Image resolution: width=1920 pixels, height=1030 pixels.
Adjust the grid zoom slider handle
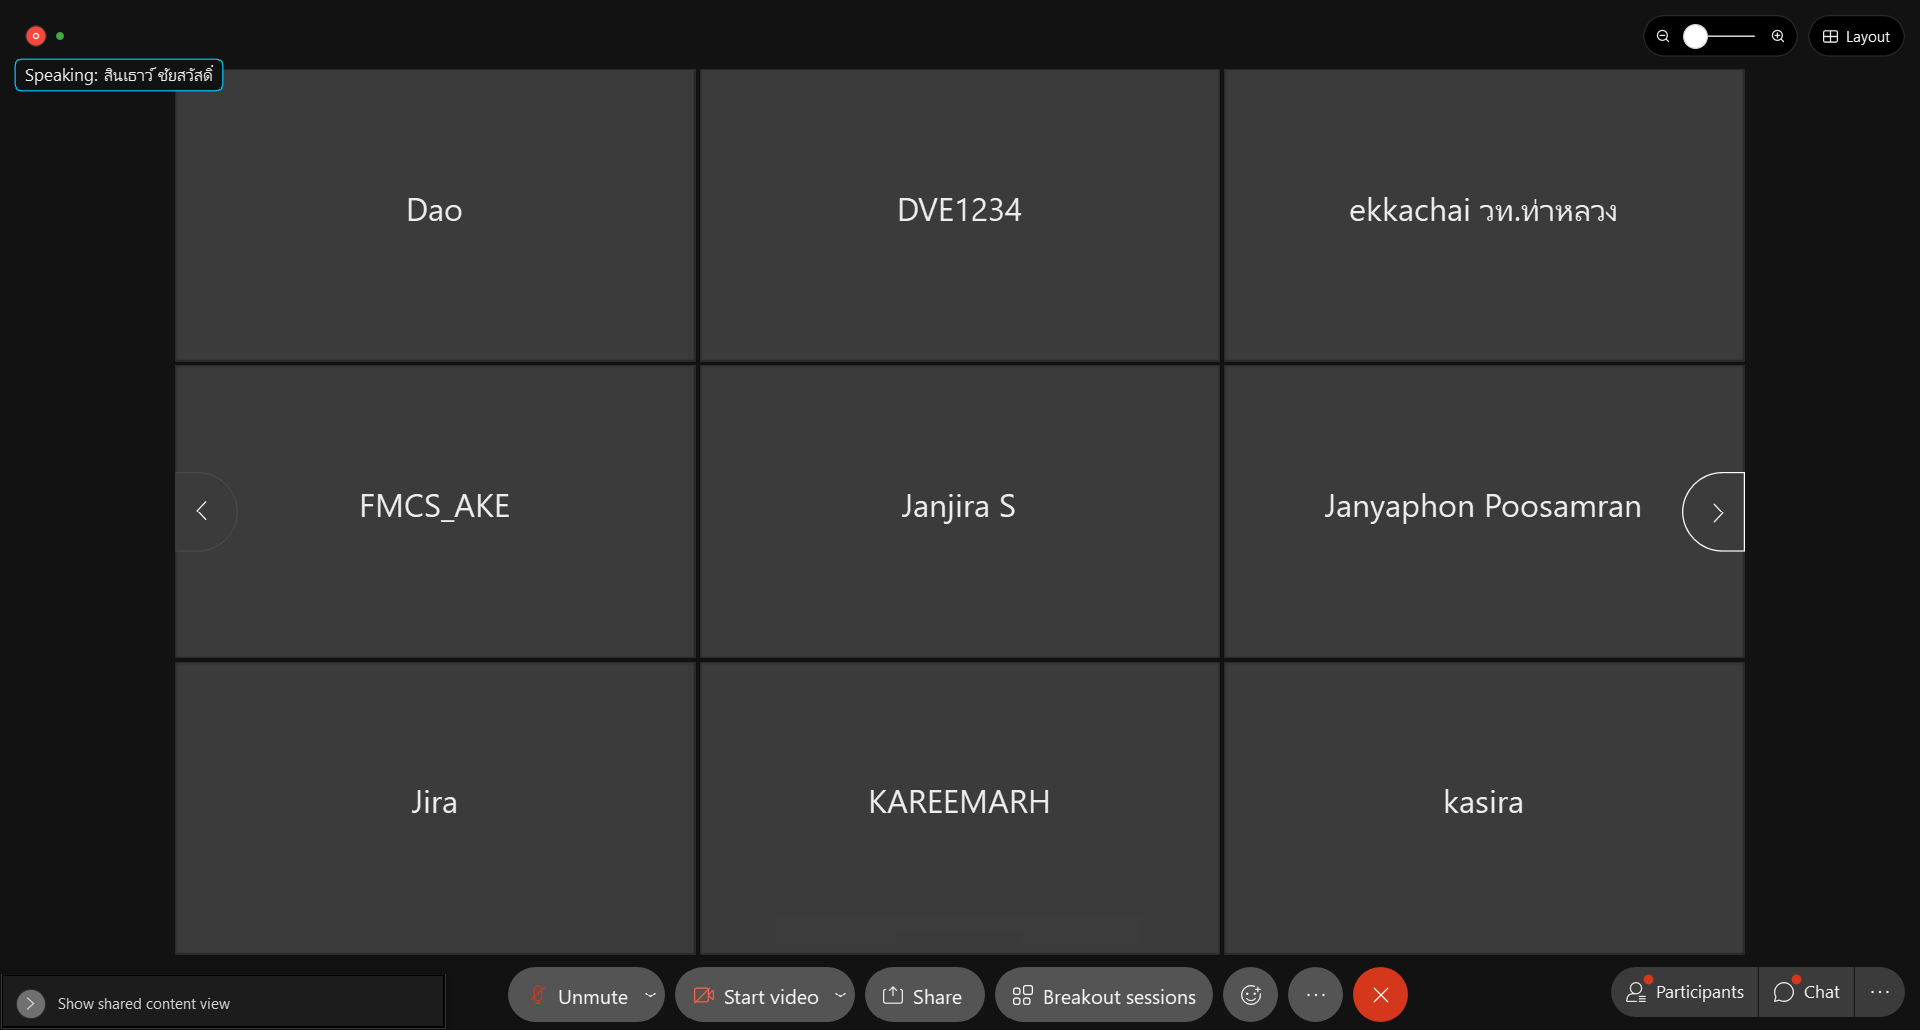(x=1695, y=36)
